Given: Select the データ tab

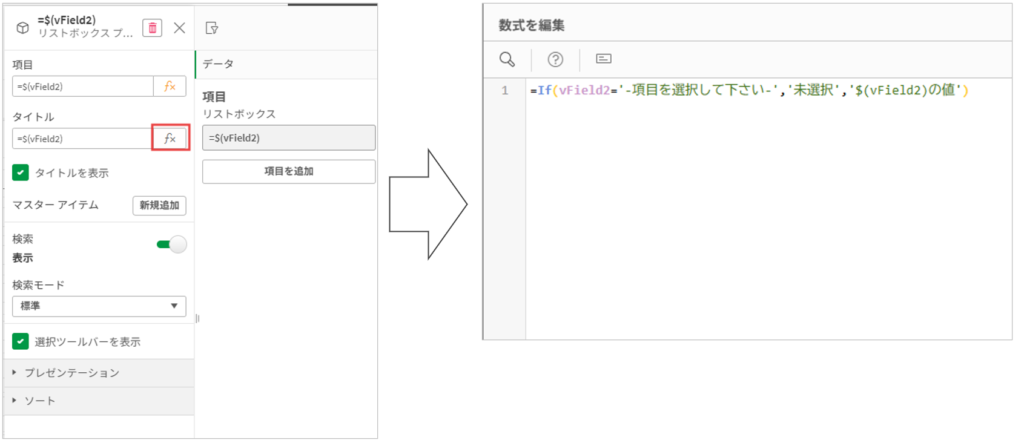Looking at the screenshot, I should 220,64.
